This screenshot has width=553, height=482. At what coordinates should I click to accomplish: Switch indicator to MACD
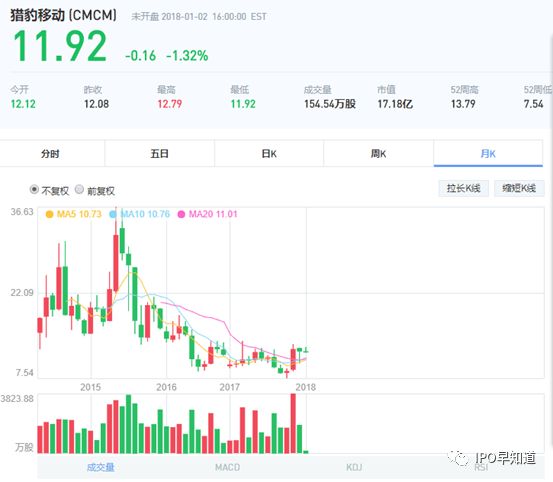(x=227, y=468)
